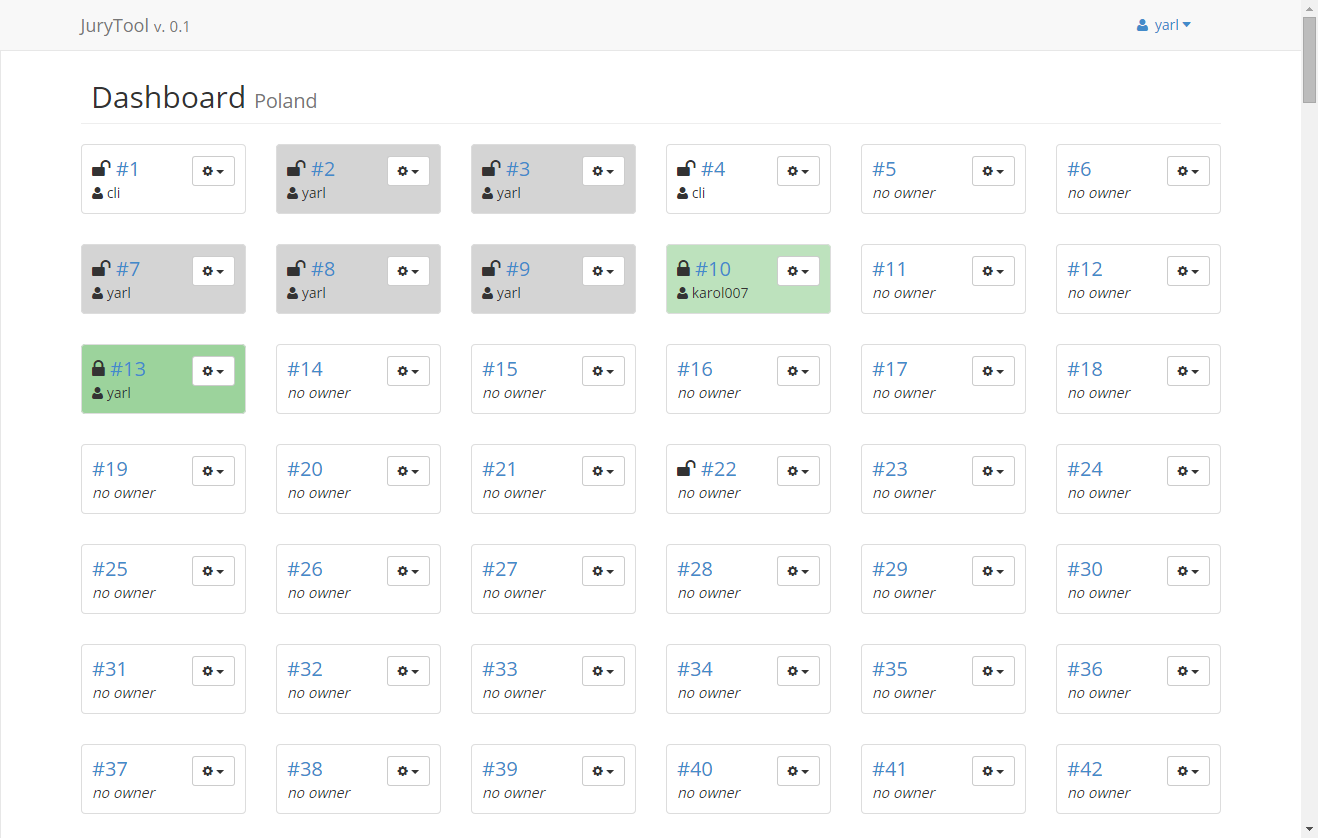Click the user icon beside yarl on card #13
Image resolution: width=1318 pixels, height=838 pixels.
pos(98,394)
